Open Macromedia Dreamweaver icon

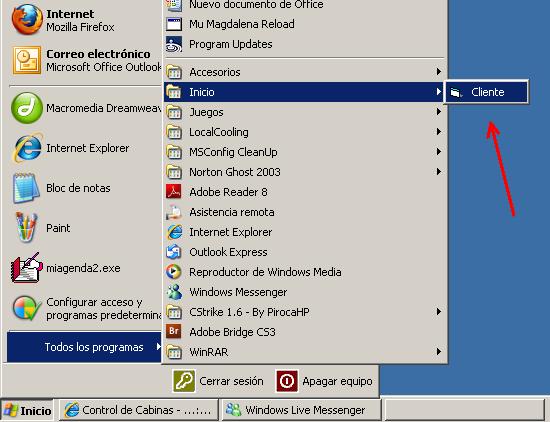27,108
